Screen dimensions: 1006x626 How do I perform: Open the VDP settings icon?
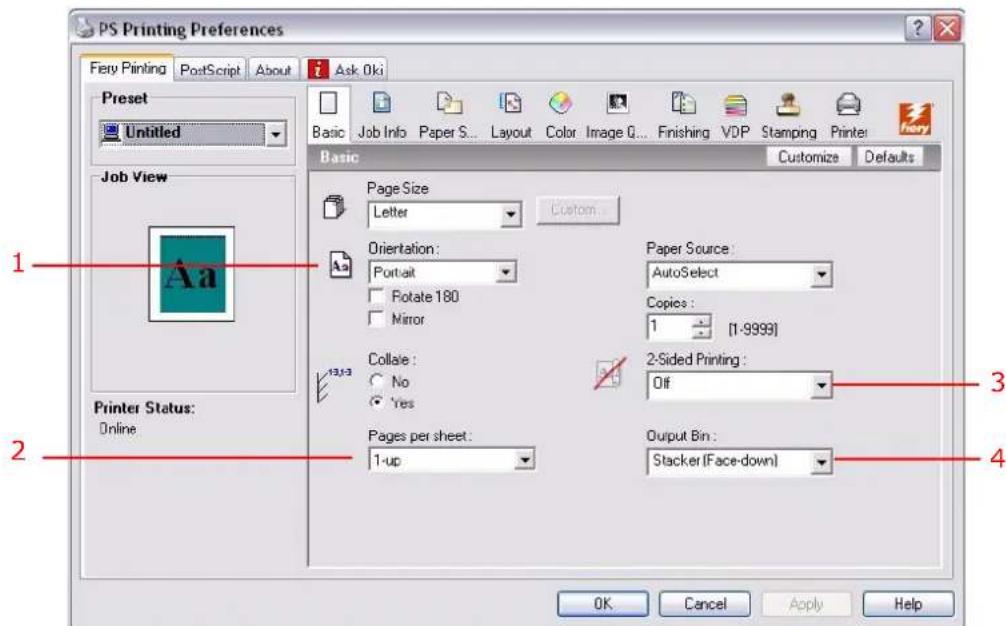pos(735,105)
